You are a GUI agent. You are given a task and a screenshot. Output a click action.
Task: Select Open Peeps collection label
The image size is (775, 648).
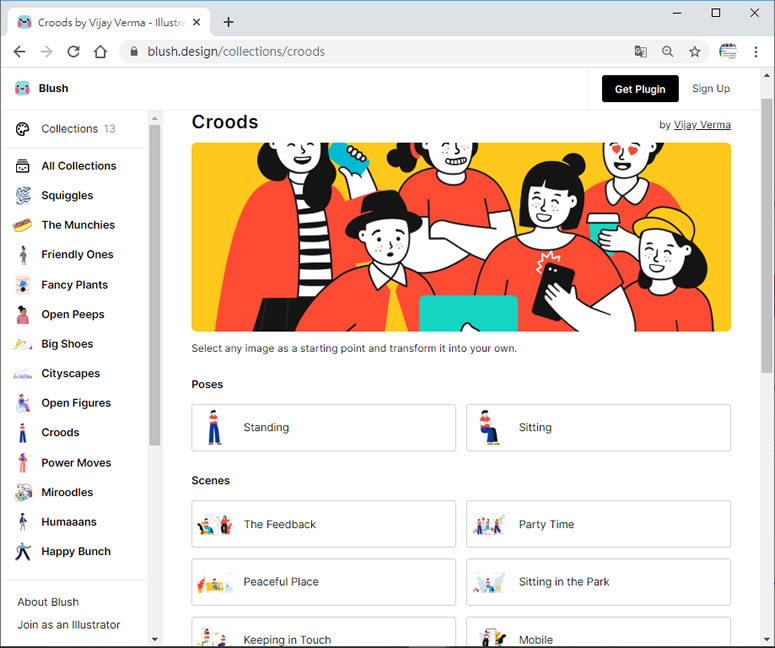(x=73, y=314)
